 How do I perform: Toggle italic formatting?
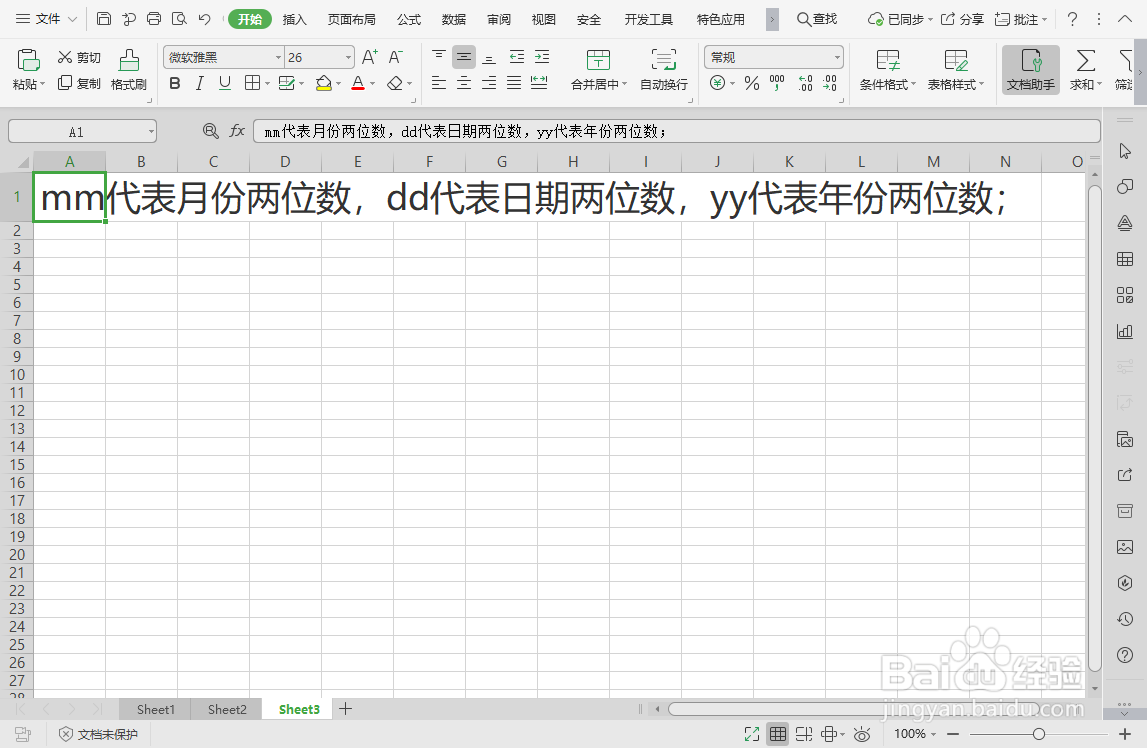coord(199,83)
